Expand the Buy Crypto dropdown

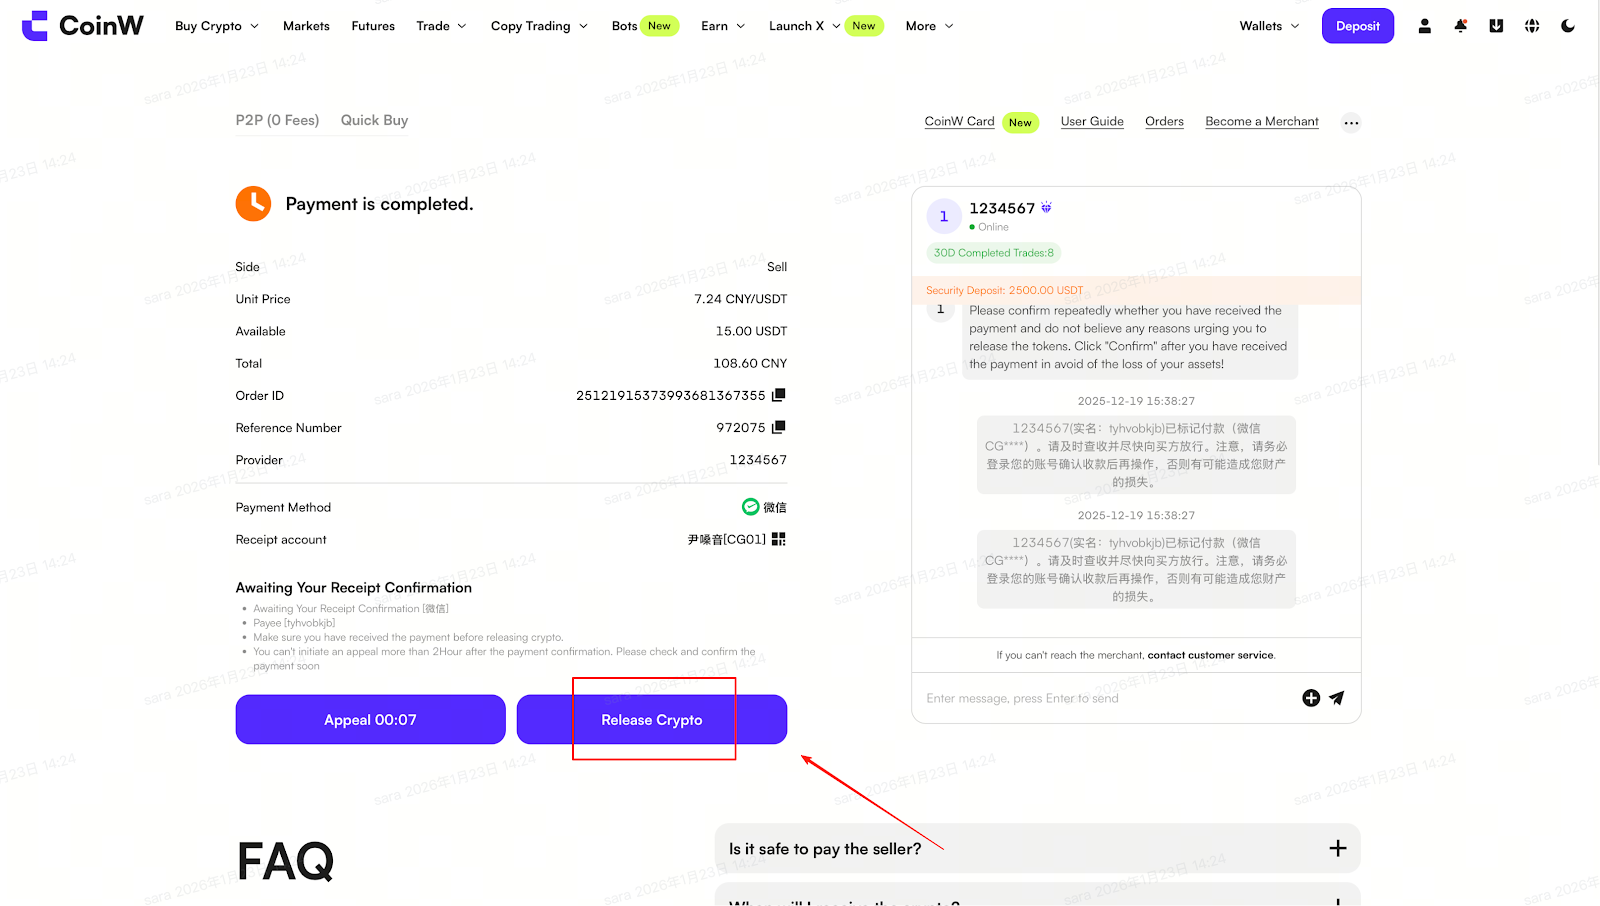pyautogui.click(x=216, y=26)
